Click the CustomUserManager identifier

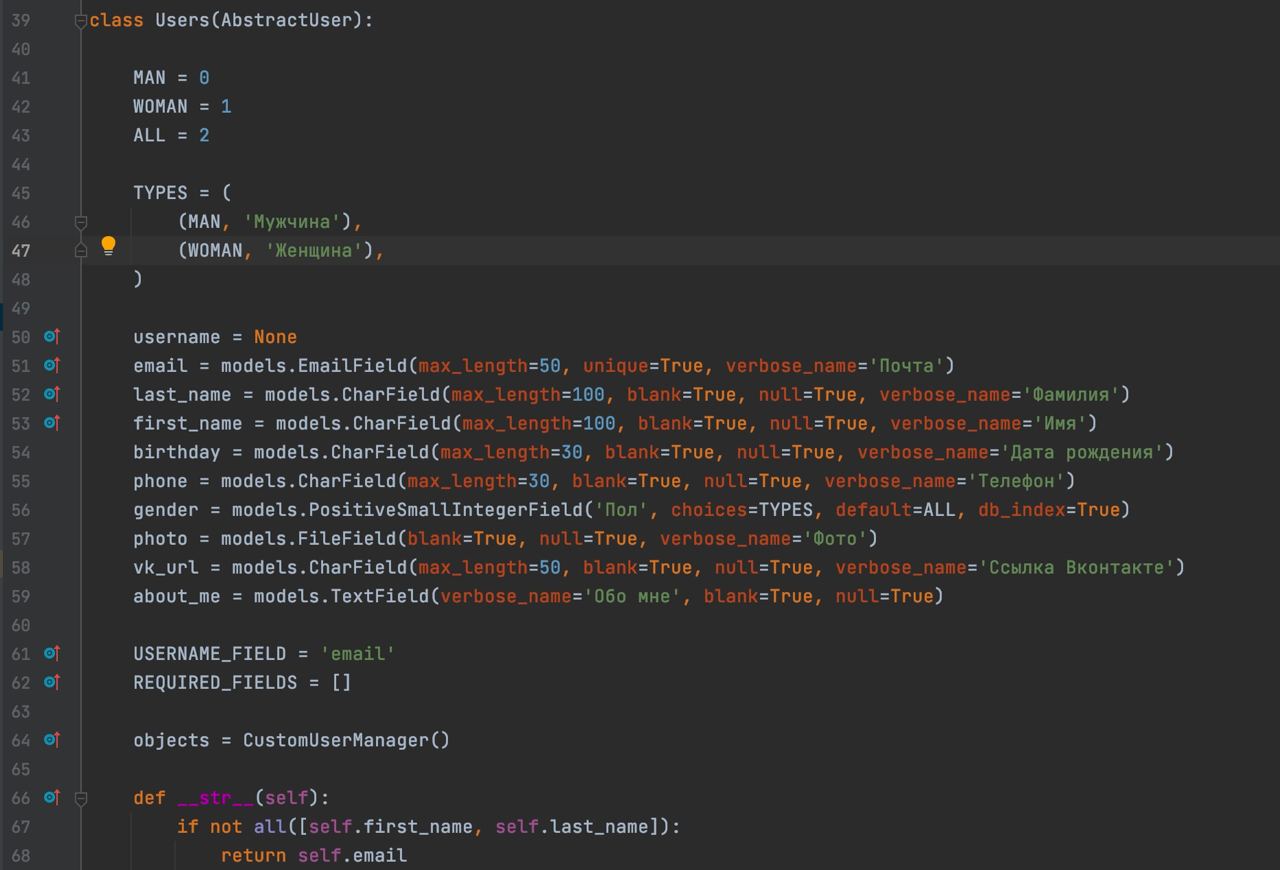(336, 741)
